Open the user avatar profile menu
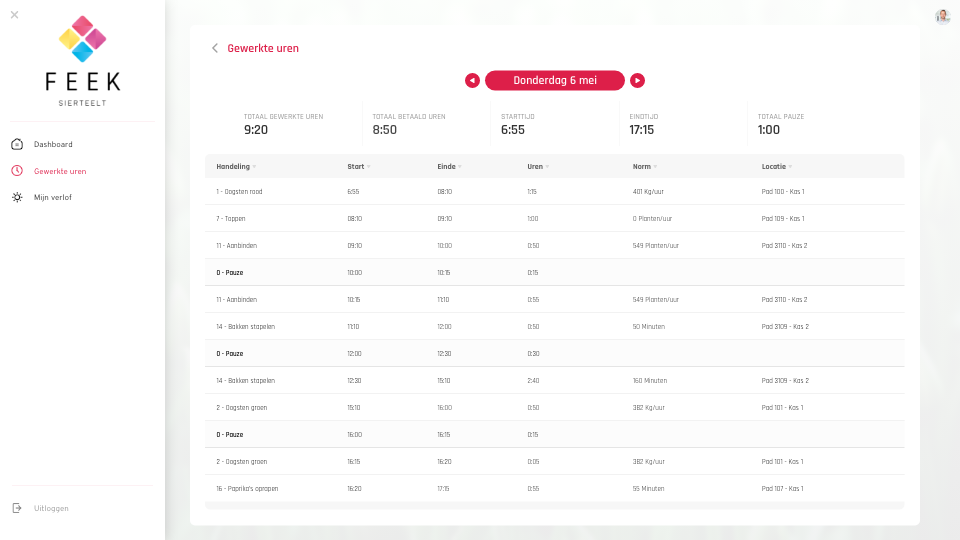The width and height of the screenshot is (960, 540). pos(942,16)
